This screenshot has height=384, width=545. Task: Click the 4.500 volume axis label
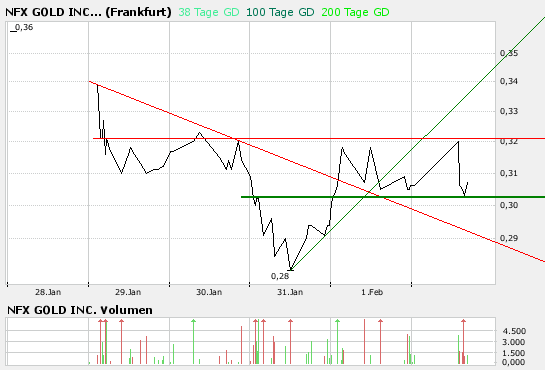point(514,331)
